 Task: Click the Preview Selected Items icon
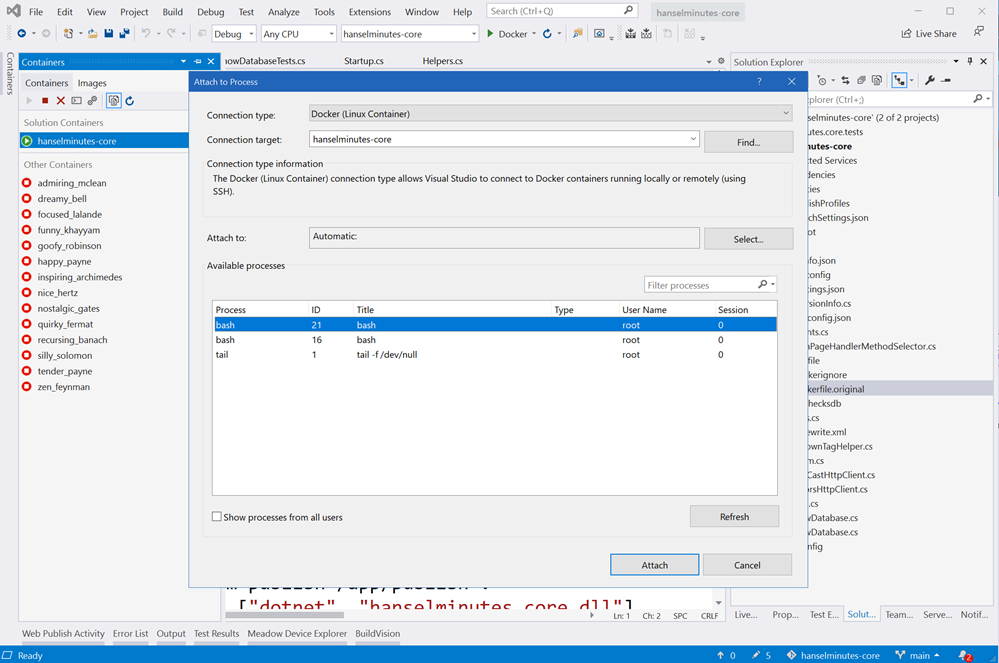pyautogui.click(x=946, y=80)
